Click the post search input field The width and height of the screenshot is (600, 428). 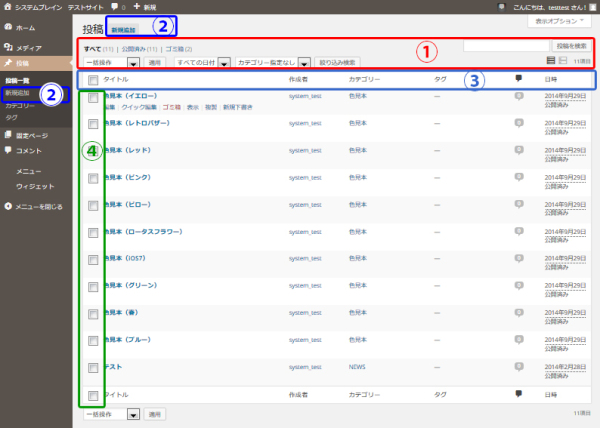pyautogui.click(x=507, y=46)
